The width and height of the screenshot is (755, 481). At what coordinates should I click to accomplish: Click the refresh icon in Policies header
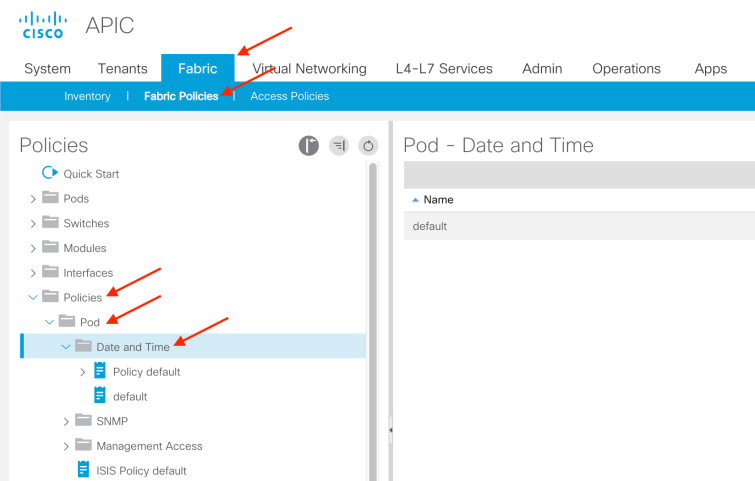tap(369, 146)
